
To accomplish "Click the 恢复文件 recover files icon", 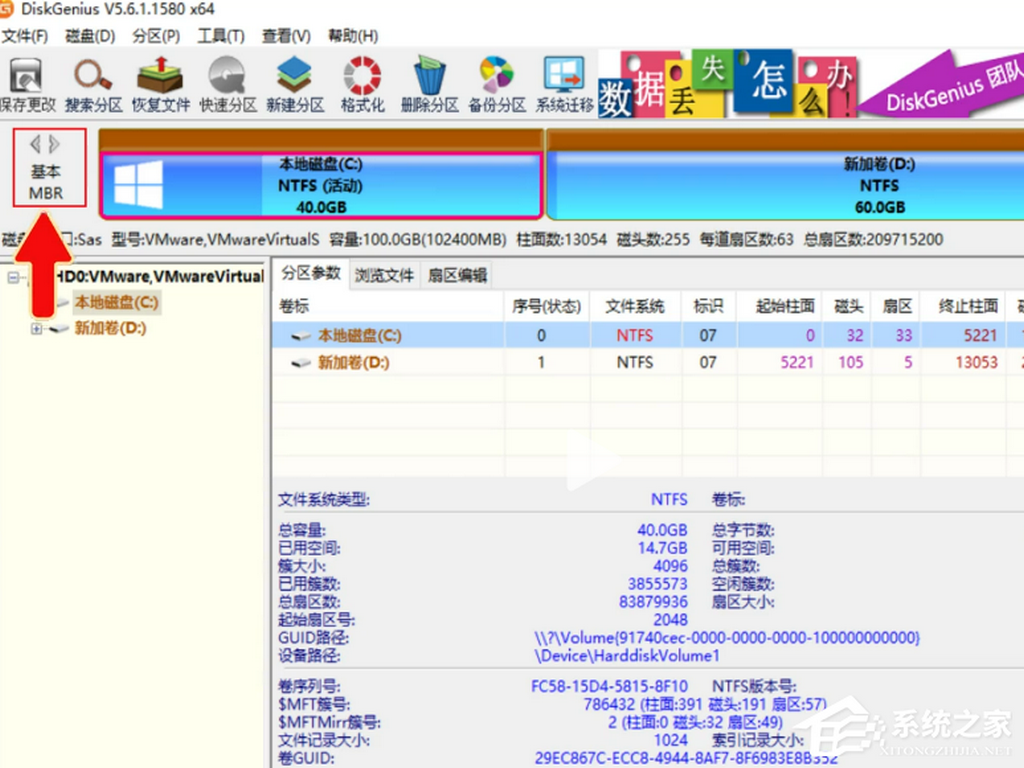I will tap(160, 84).
